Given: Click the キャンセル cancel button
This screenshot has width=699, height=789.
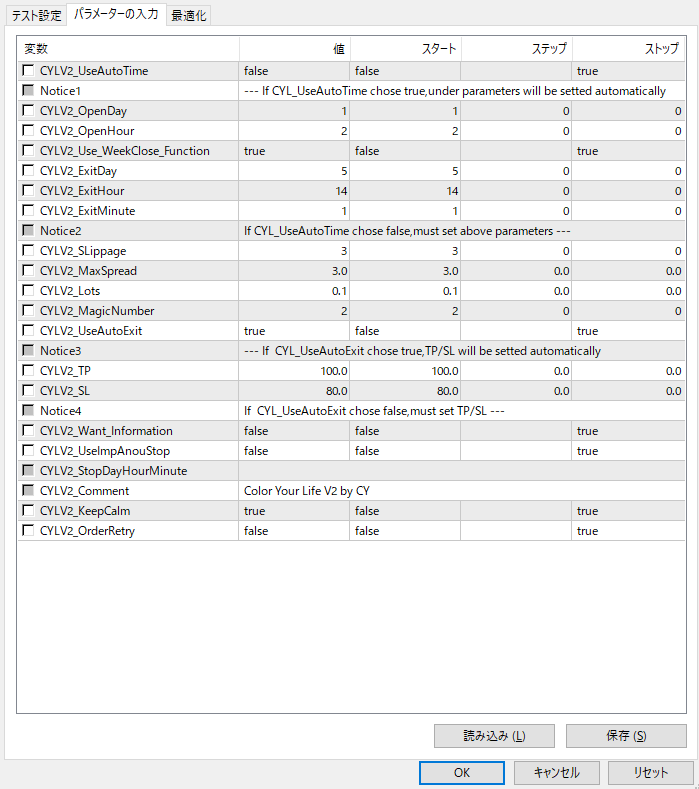Looking at the screenshot, I should tap(557, 772).
